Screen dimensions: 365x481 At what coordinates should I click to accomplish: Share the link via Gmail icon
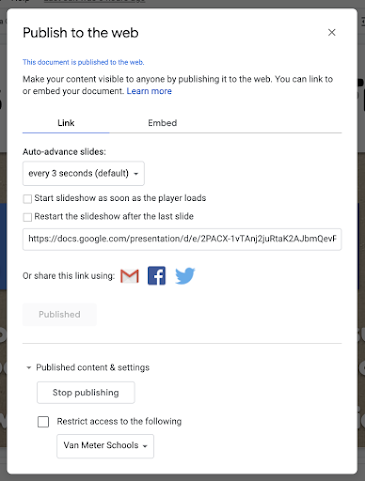[130, 276]
